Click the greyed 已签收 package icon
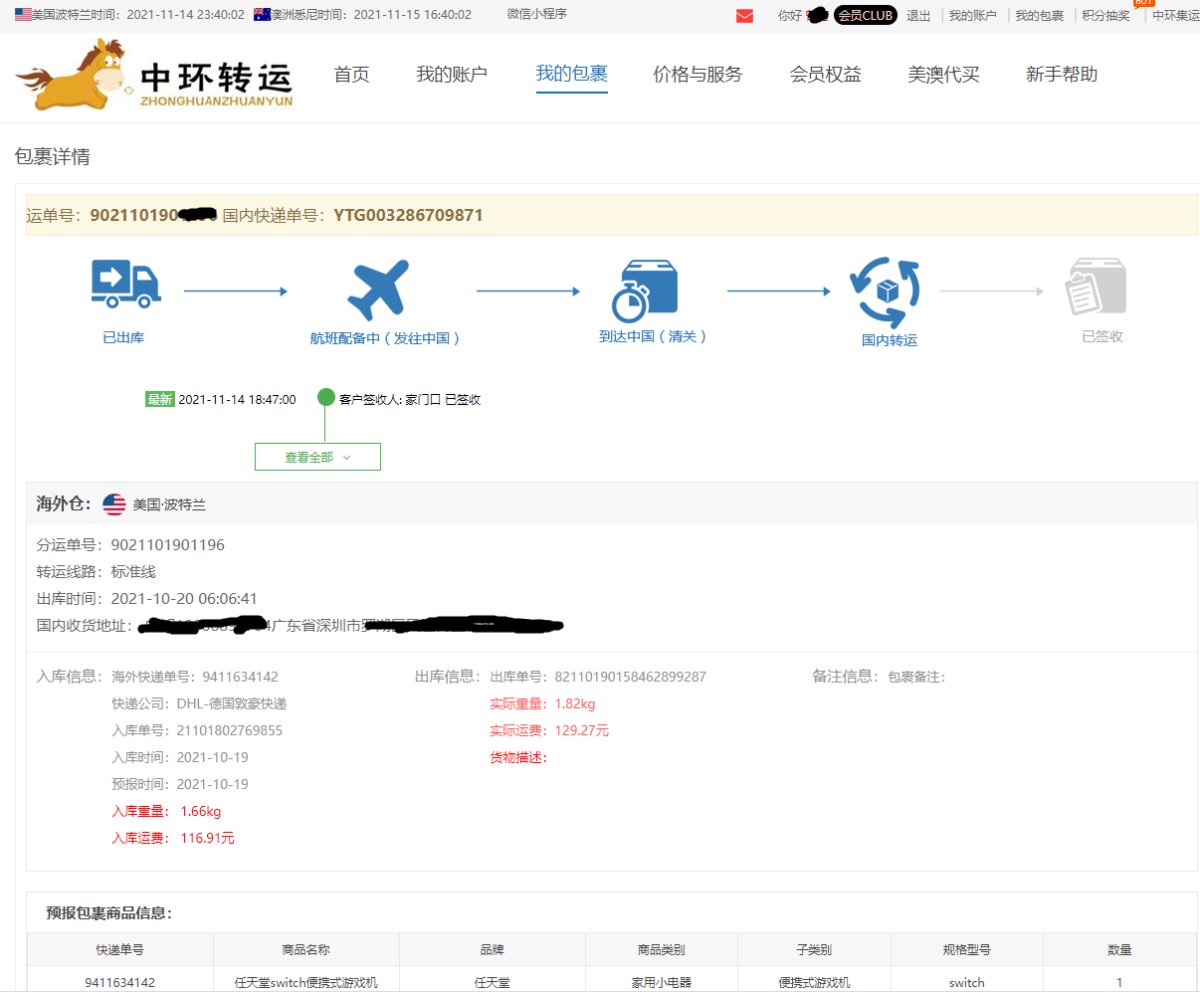The width and height of the screenshot is (1200, 993). tap(1096, 288)
